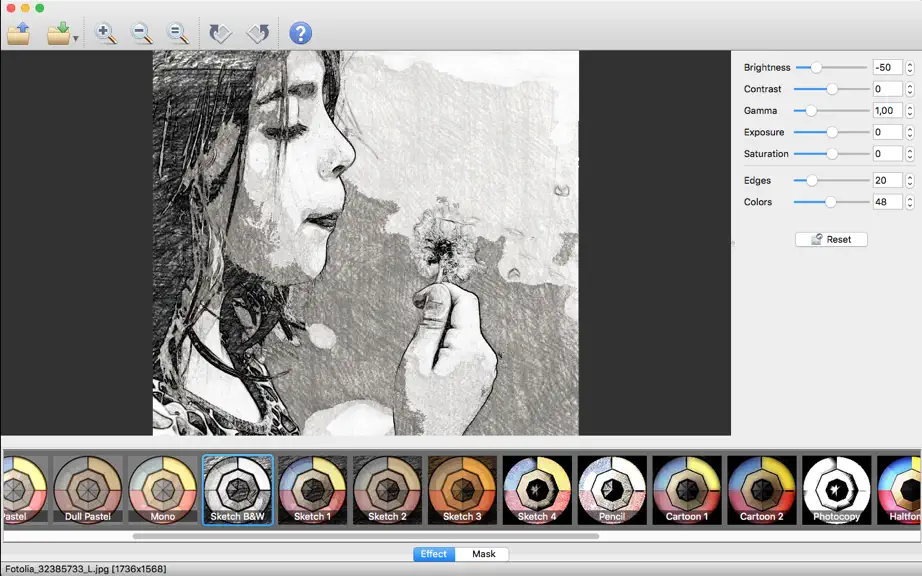The width and height of the screenshot is (922, 576).
Task: Increase Brightness using its stepper arrows
Action: pyautogui.click(x=910, y=64)
